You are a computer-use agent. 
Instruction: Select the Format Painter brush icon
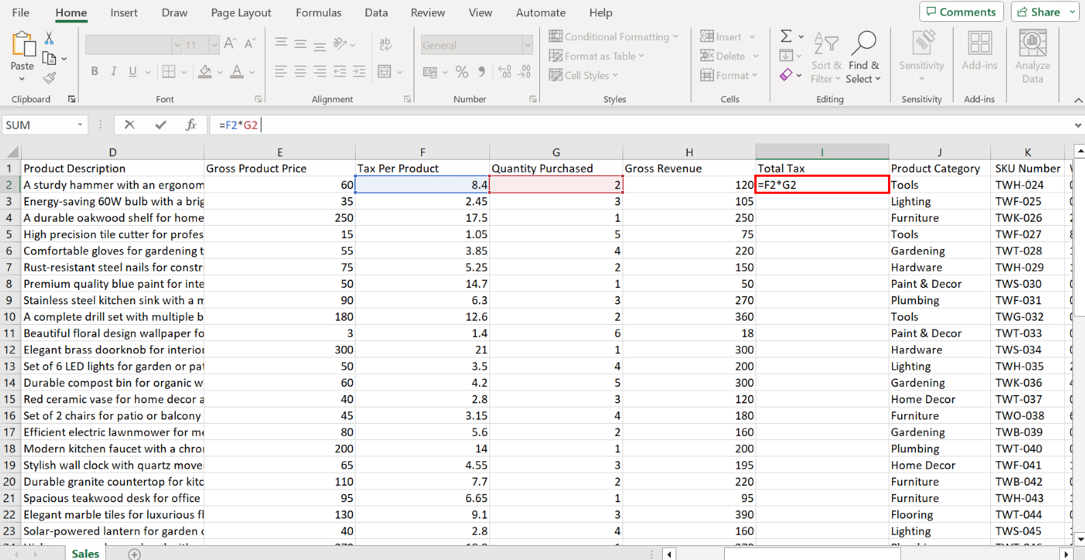(49, 78)
